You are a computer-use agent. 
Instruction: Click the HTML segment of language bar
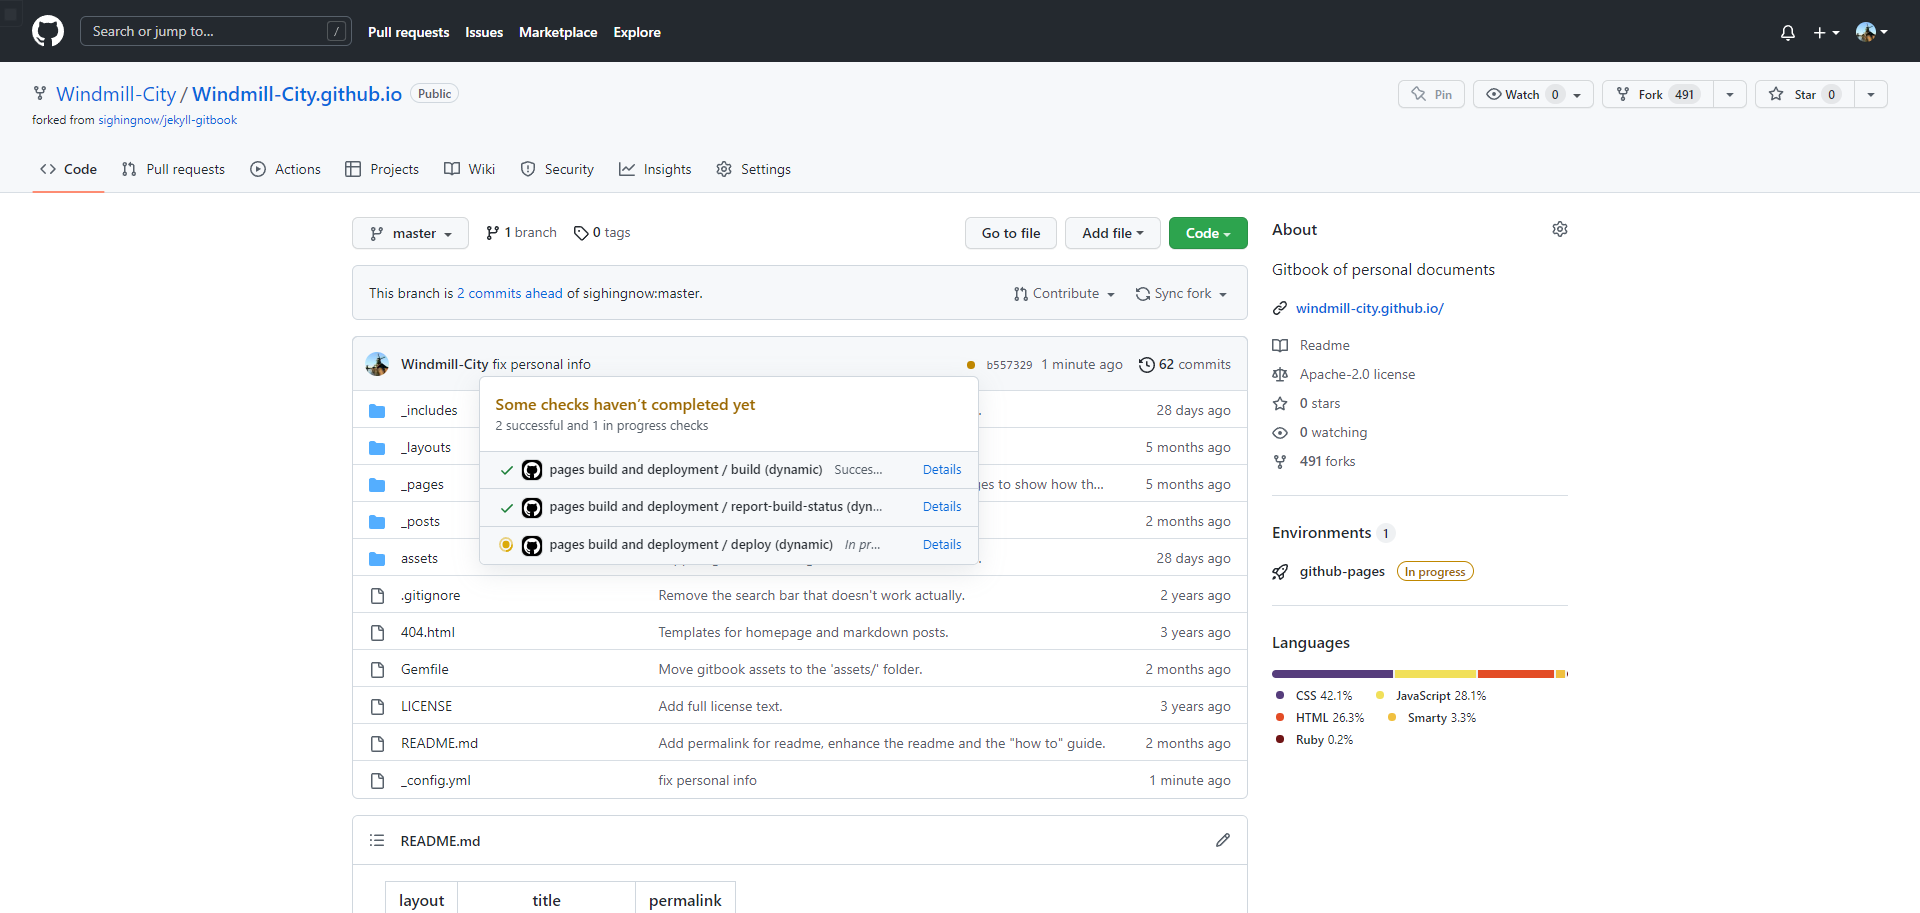1516,674
